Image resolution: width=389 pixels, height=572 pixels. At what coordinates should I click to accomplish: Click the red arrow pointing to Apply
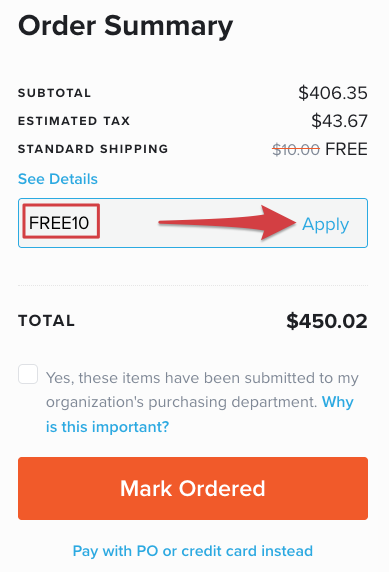click(227, 223)
